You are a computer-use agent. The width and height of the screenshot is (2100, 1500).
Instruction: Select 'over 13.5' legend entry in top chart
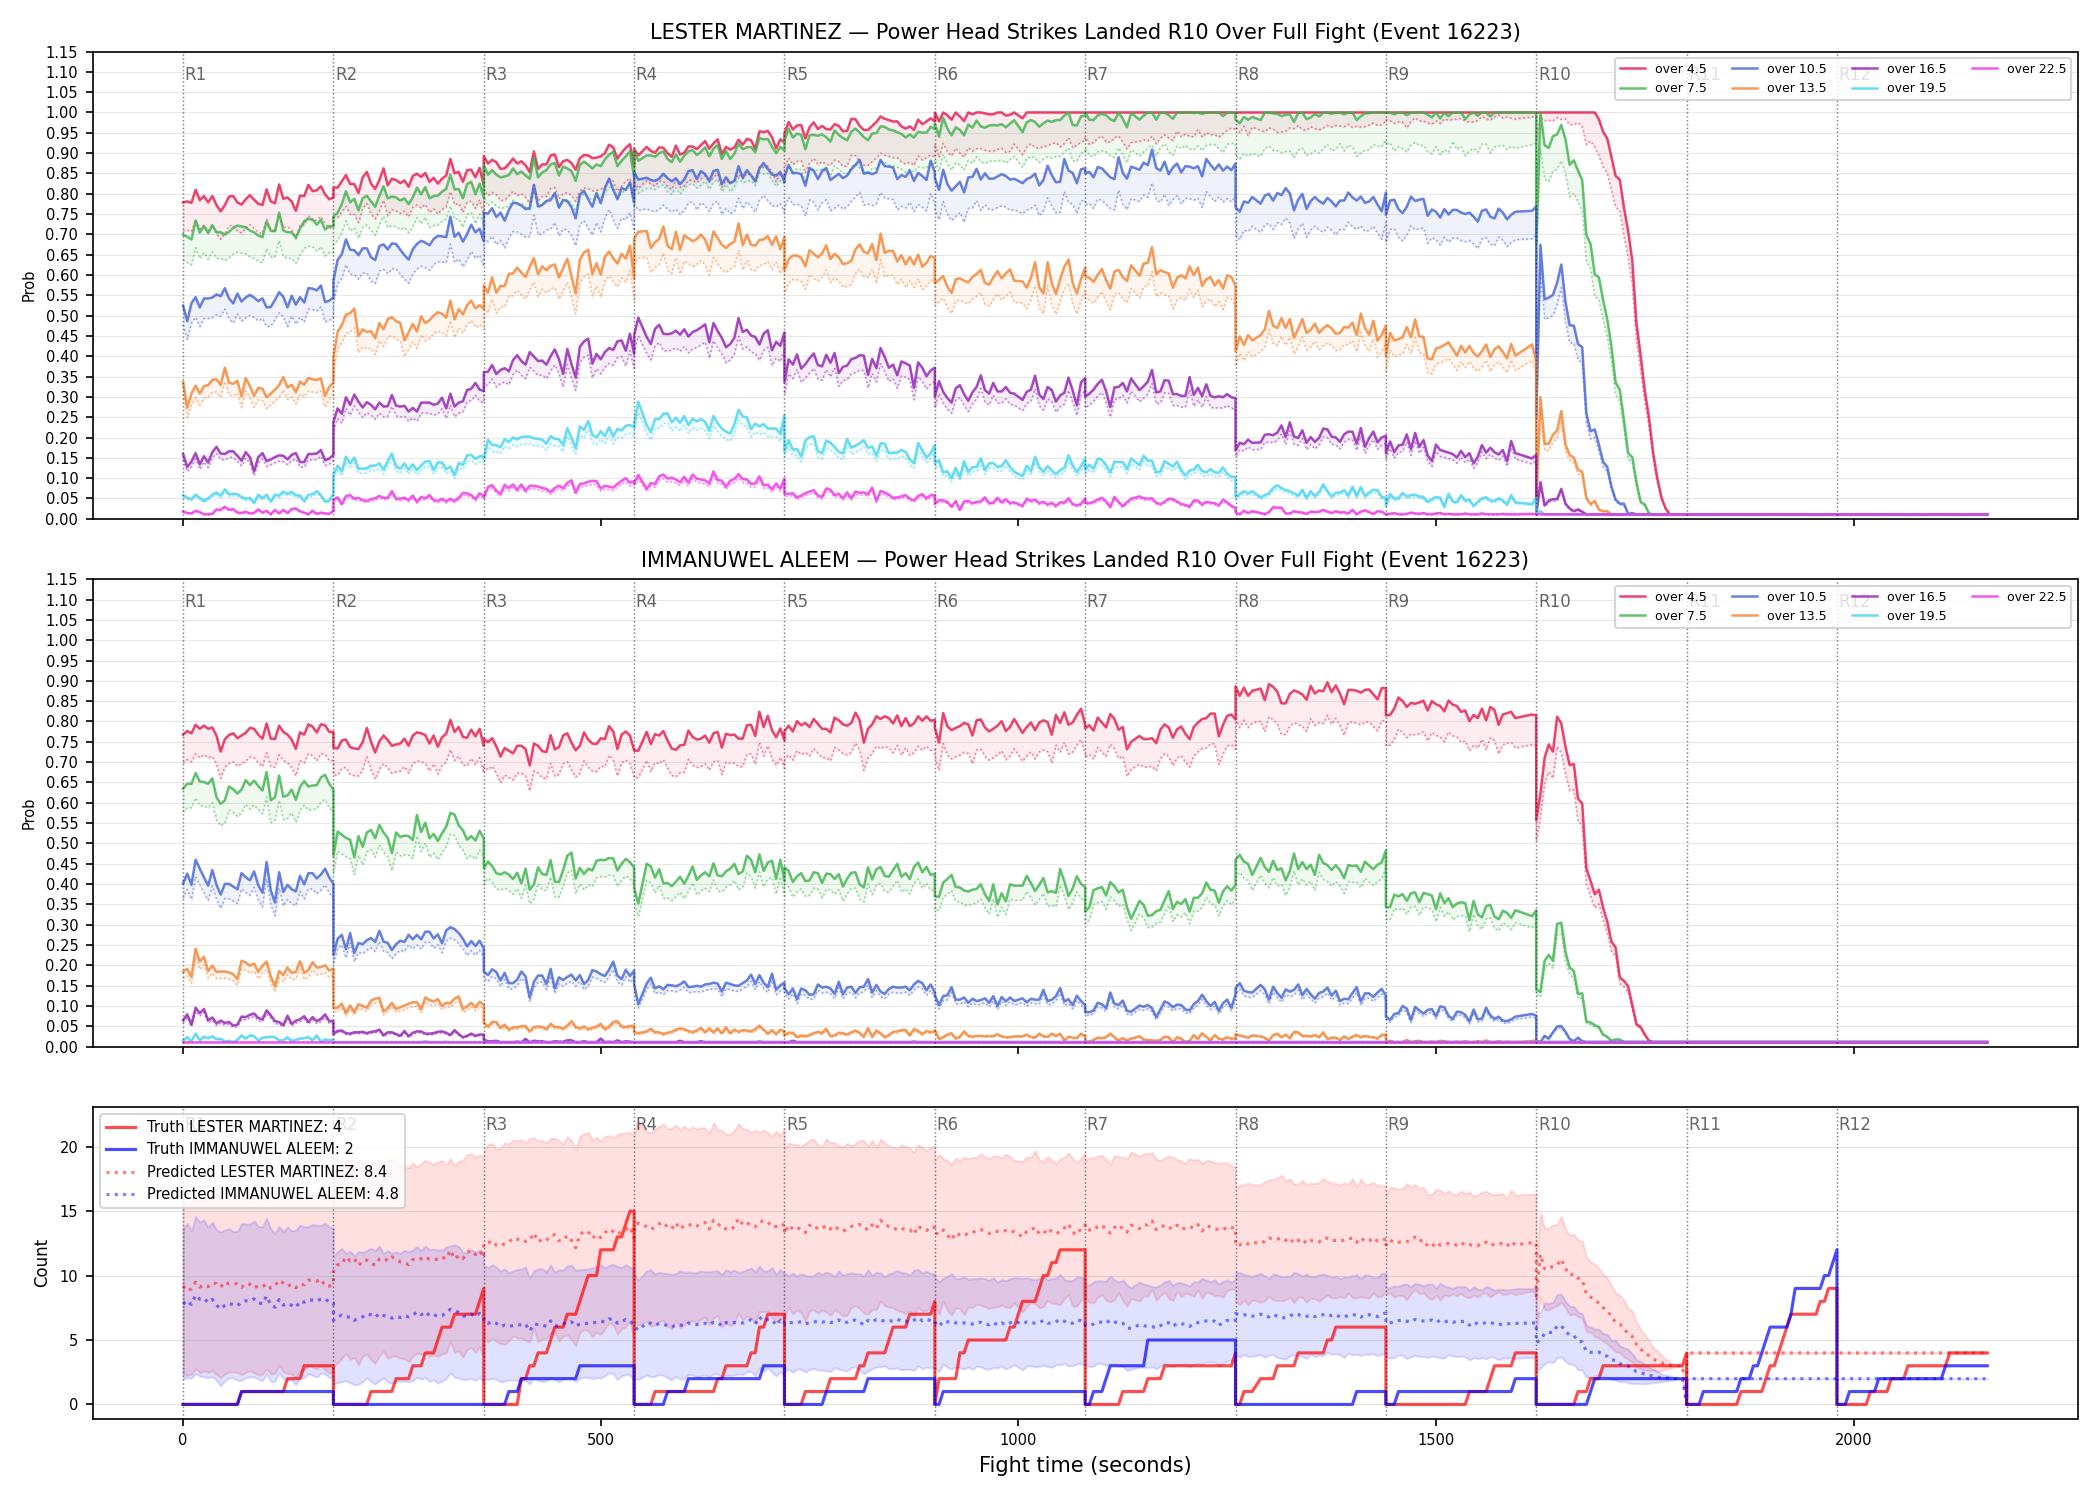[1779, 88]
